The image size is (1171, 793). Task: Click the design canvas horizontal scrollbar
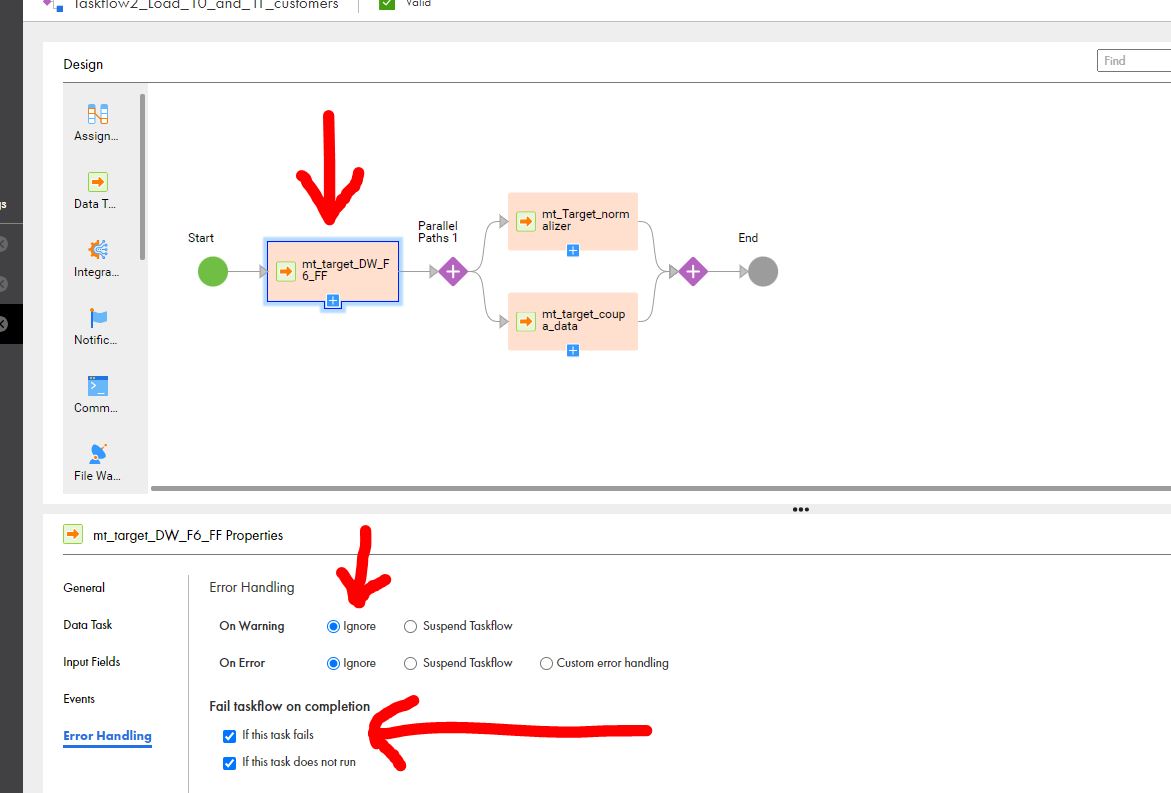pos(660,488)
